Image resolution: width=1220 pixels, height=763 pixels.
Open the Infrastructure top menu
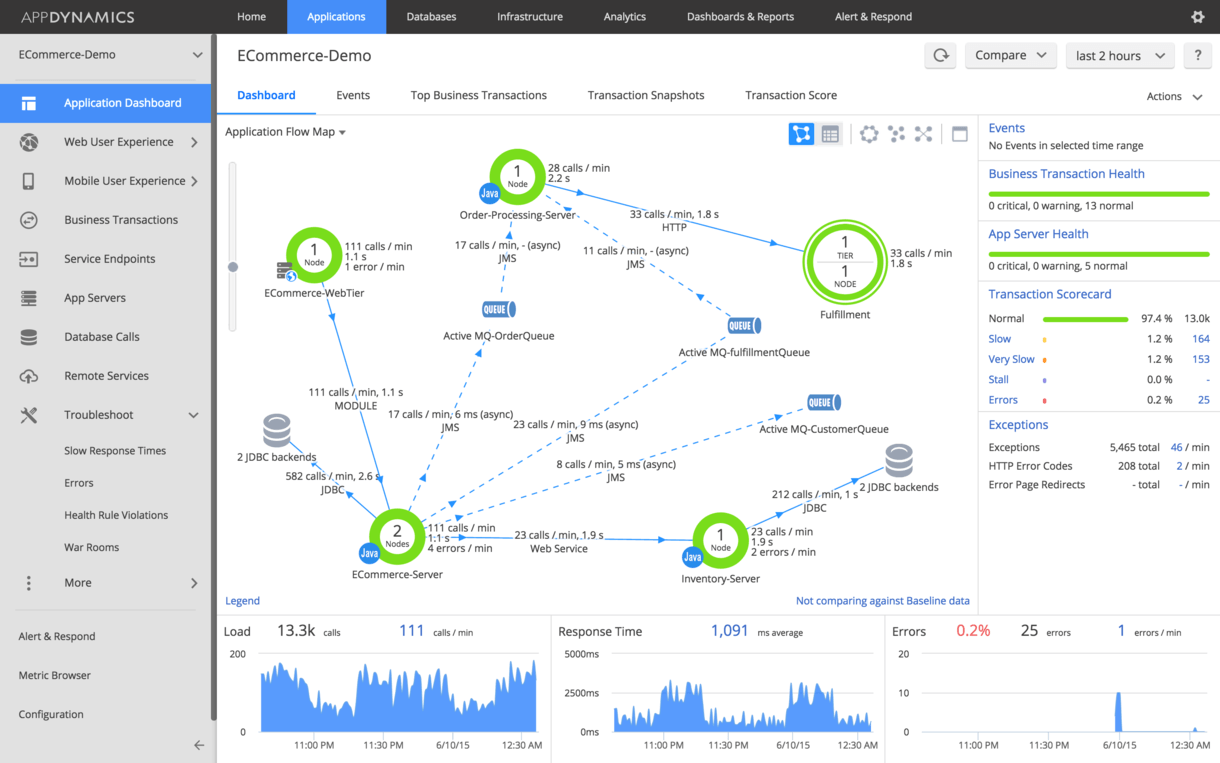point(530,17)
